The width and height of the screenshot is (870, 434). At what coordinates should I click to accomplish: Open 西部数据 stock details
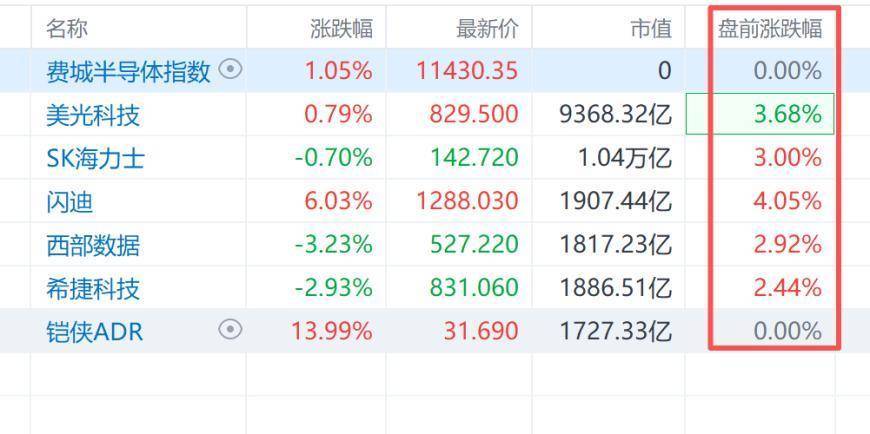coord(93,245)
